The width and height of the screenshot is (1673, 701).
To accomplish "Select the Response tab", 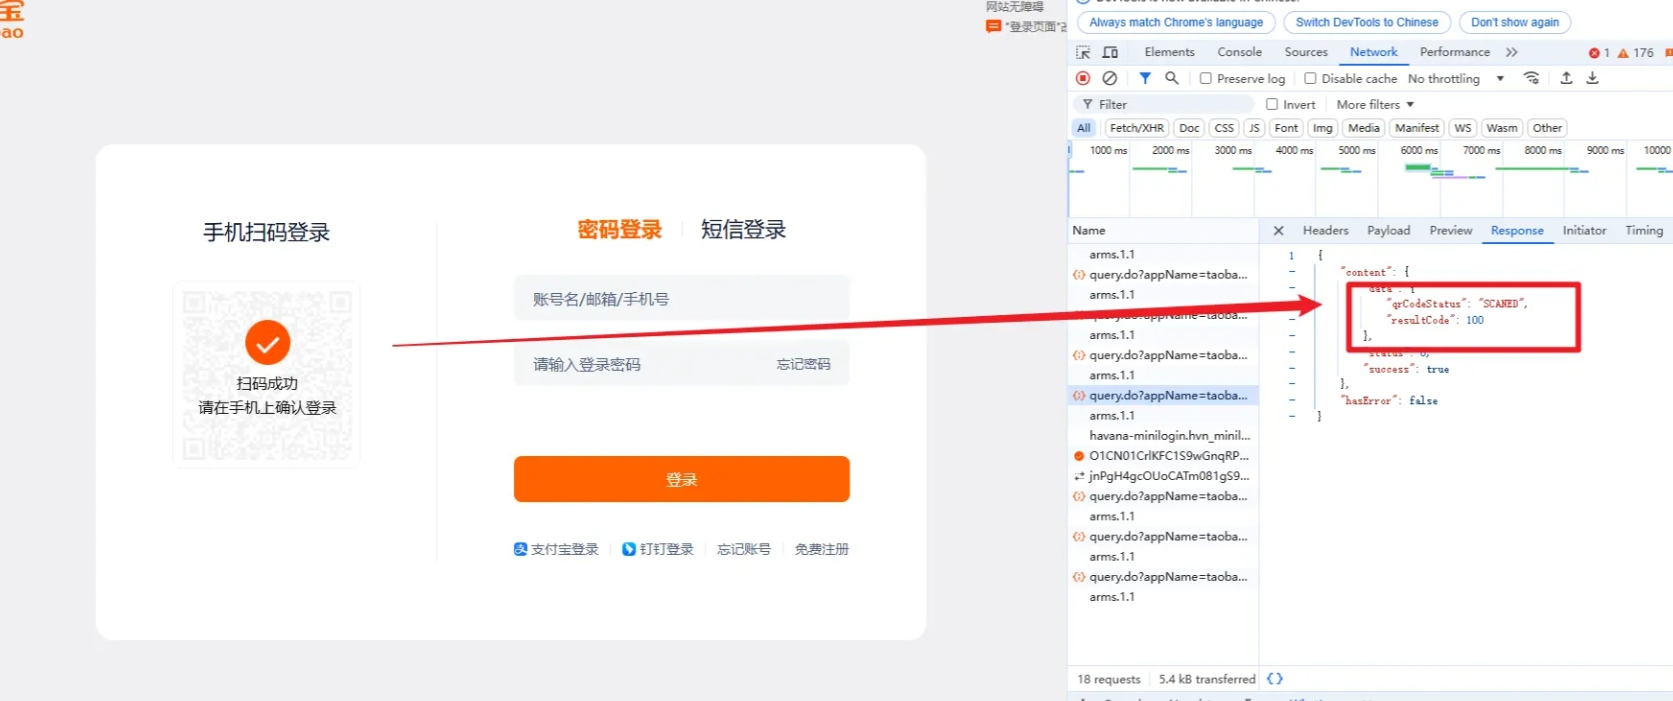I will [x=1517, y=231].
